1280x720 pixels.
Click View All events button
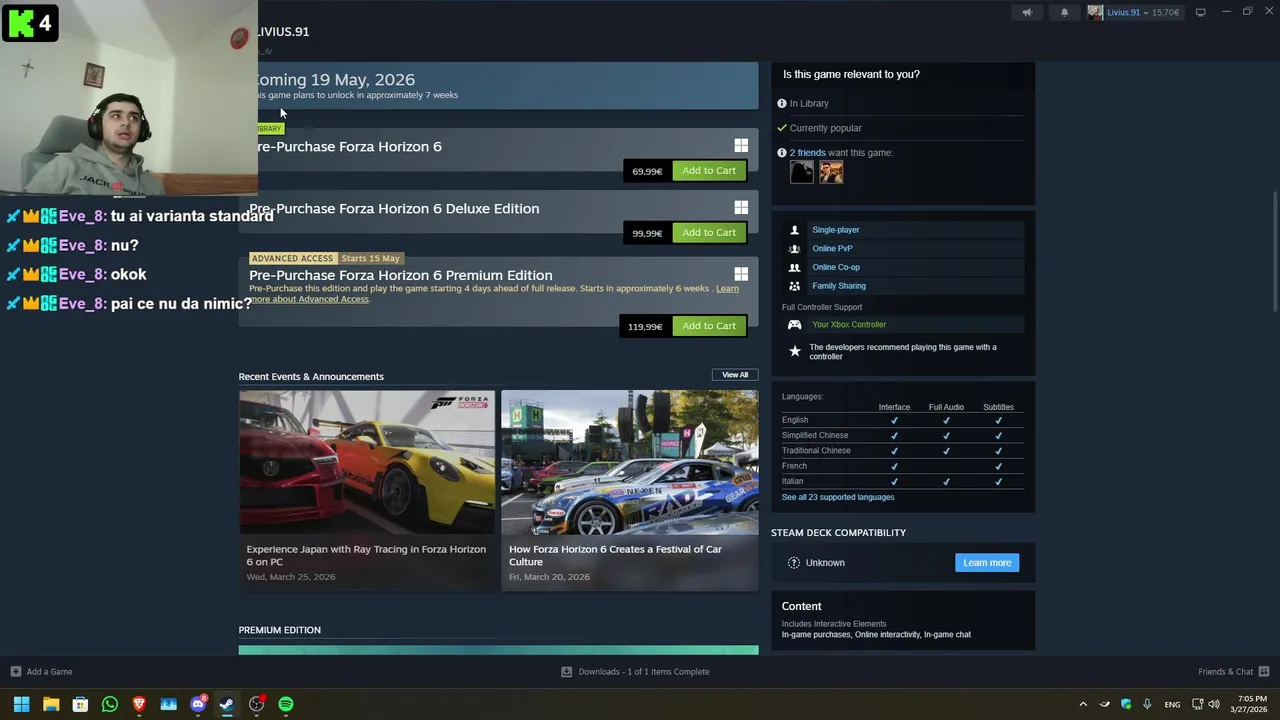735,375
